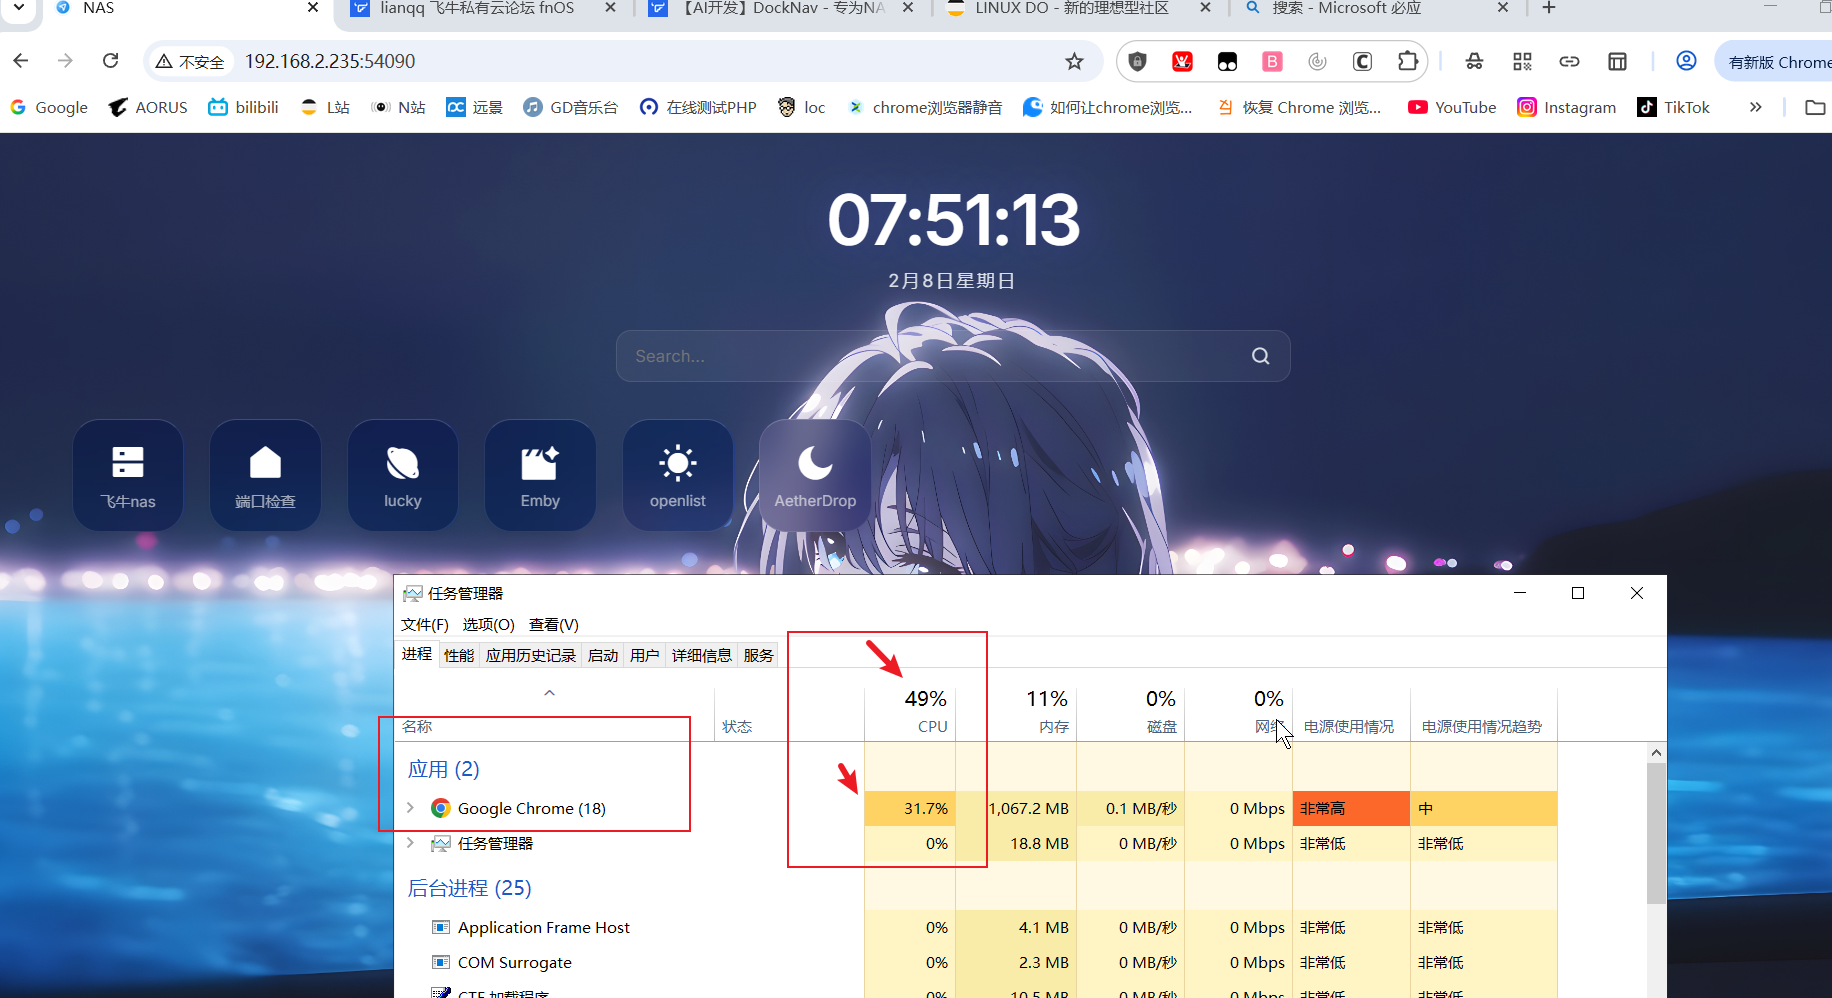The height and width of the screenshot is (998, 1832).
Task: Open the bilibili bookmark
Action: [243, 107]
